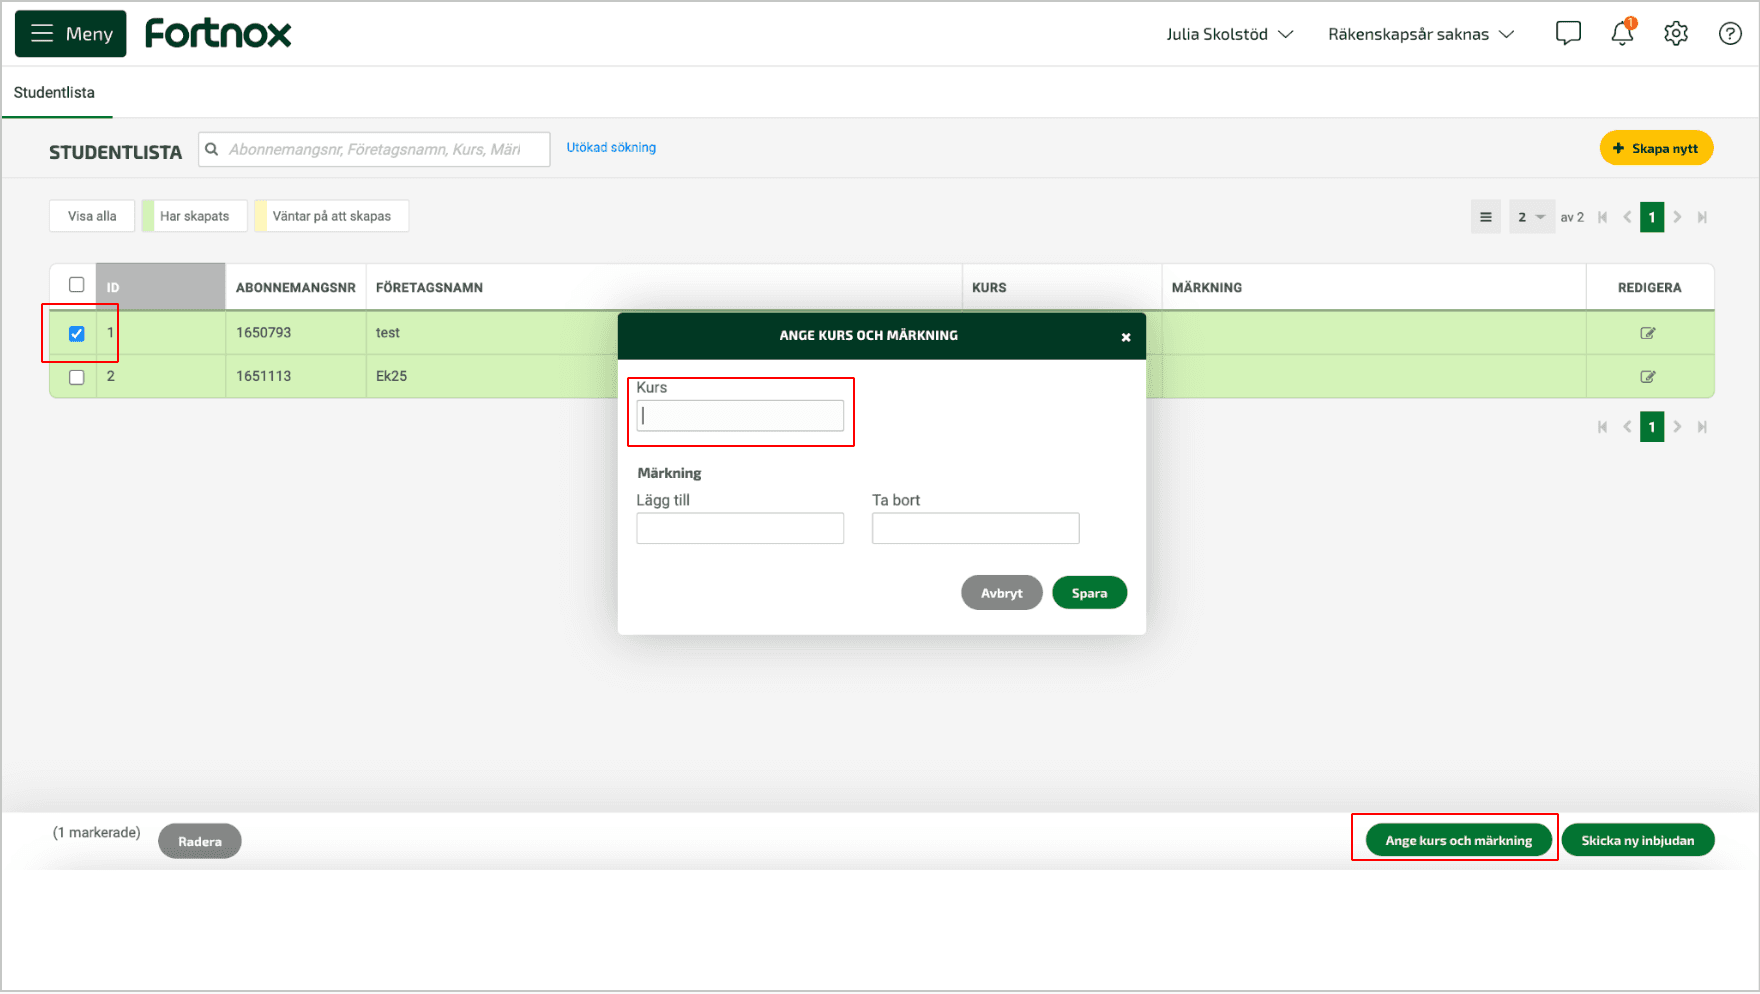Click the Fortnox logo
1760x994 pixels.
click(x=218, y=34)
